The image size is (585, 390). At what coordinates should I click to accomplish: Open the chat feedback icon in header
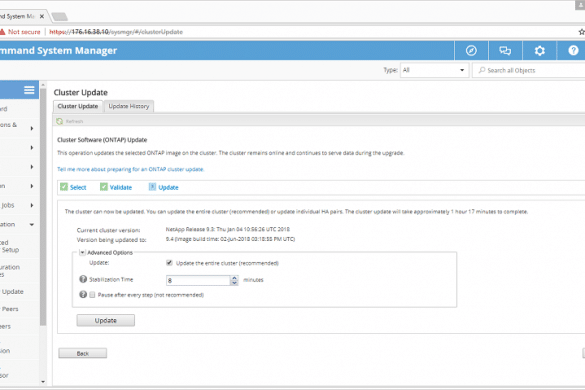pos(505,50)
